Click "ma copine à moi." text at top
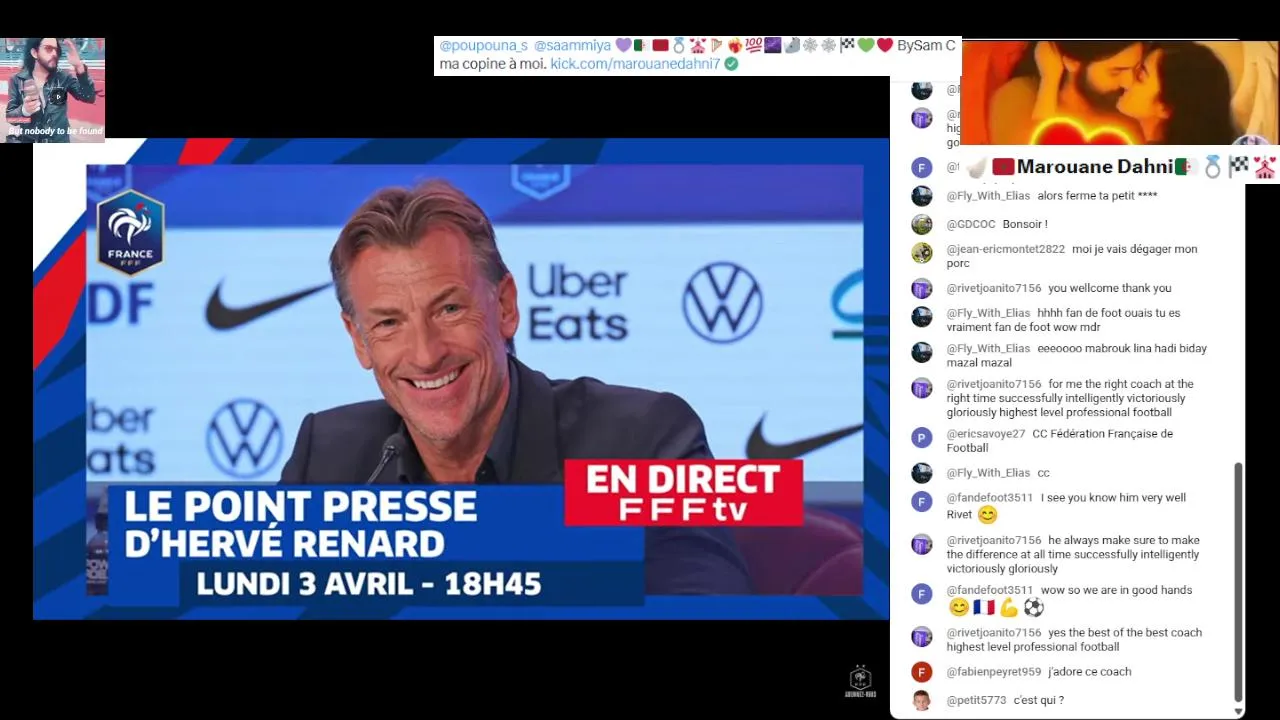The width and height of the screenshot is (1280, 720). click(492, 64)
